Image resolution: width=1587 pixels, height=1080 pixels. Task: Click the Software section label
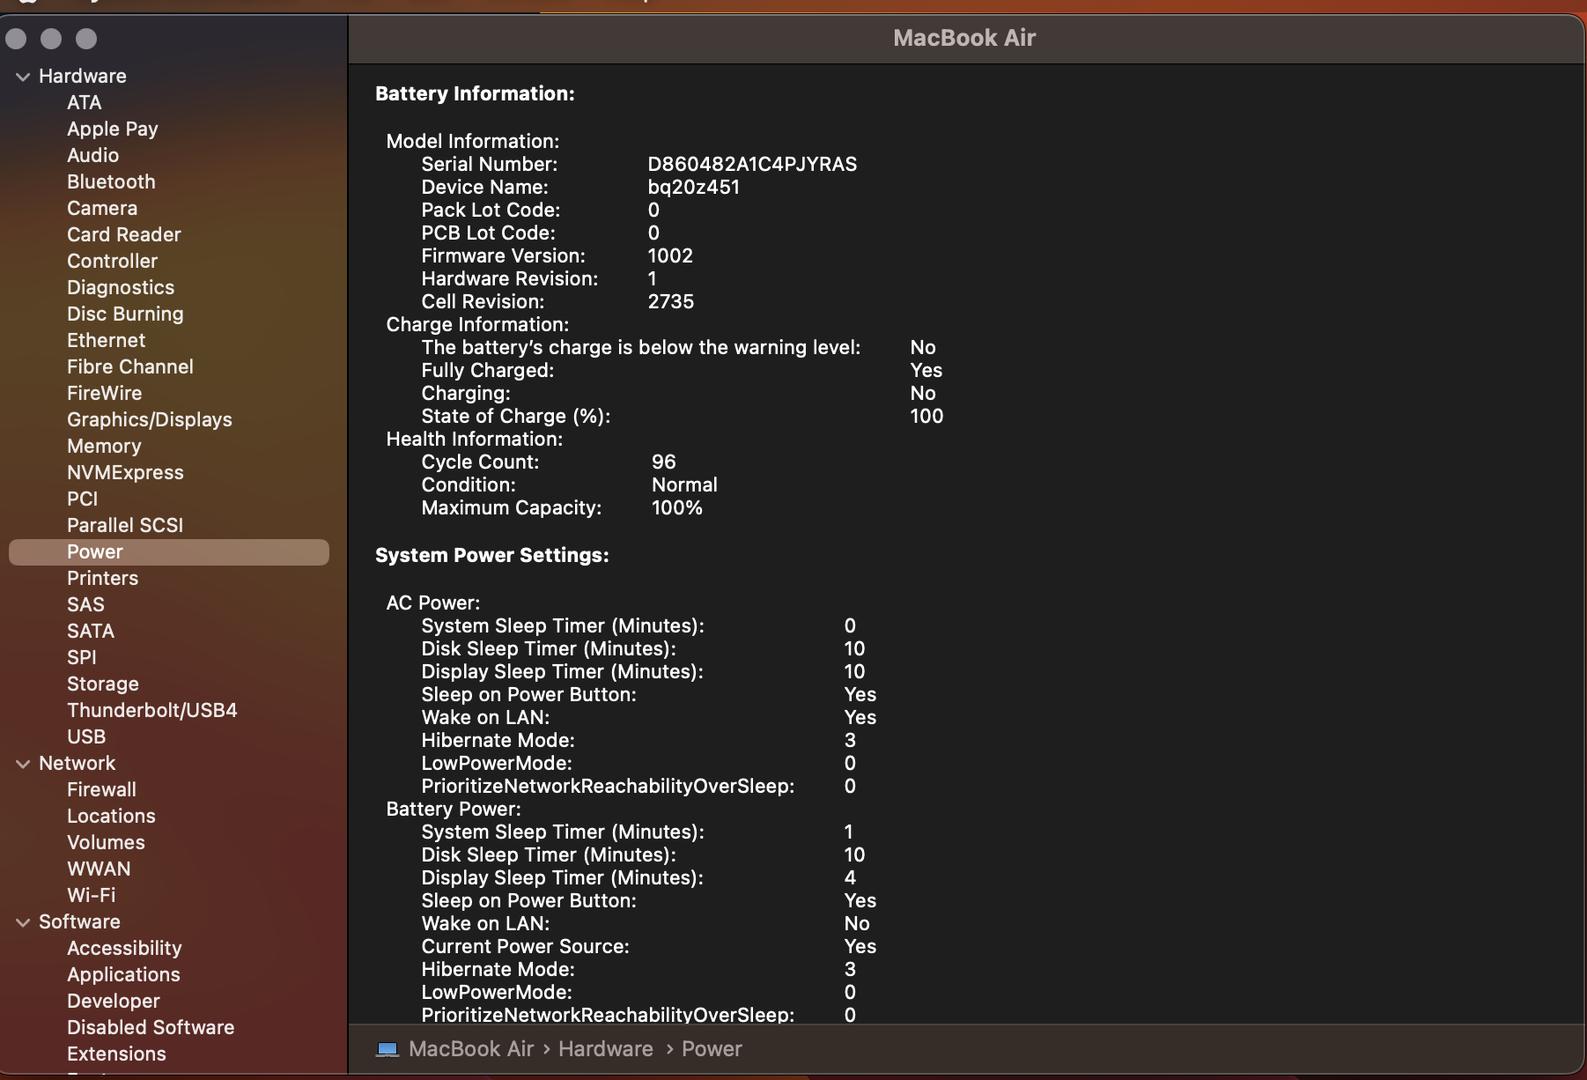click(79, 922)
